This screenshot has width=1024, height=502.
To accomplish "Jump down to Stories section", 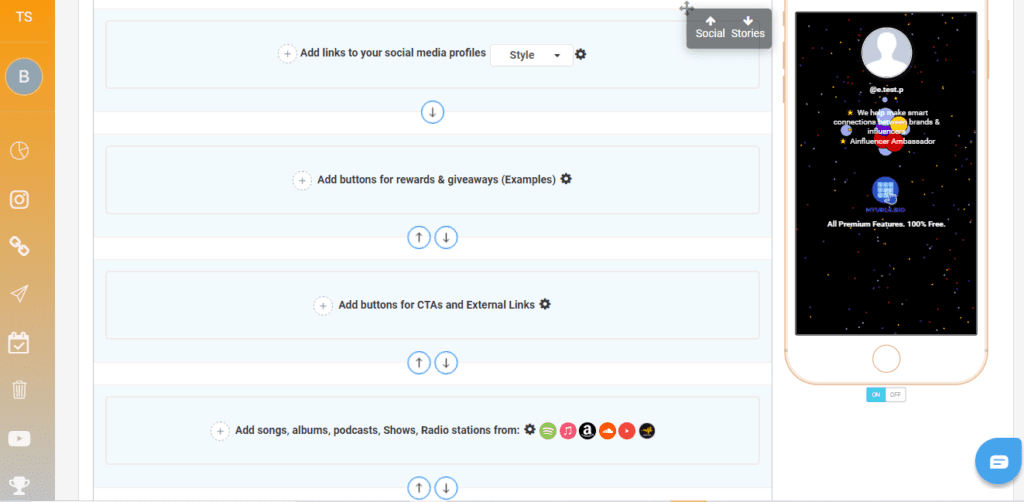I will 748,28.
